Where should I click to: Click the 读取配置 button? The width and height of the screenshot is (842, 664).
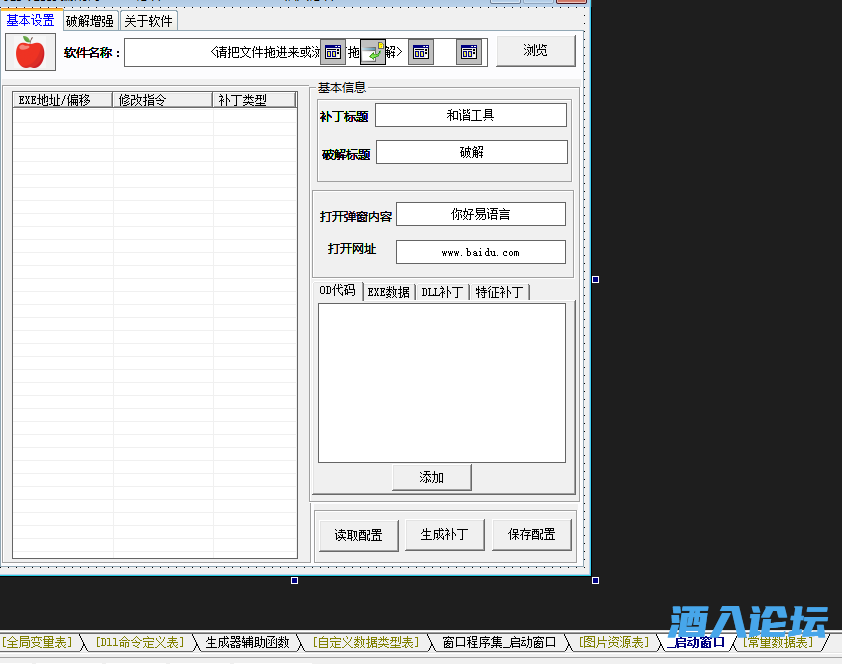click(x=358, y=535)
